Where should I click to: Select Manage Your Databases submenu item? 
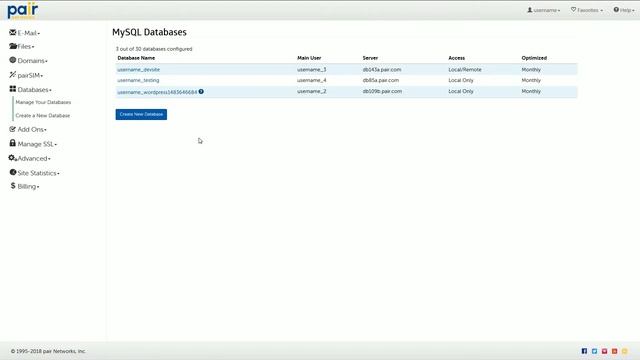coord(43,102)
